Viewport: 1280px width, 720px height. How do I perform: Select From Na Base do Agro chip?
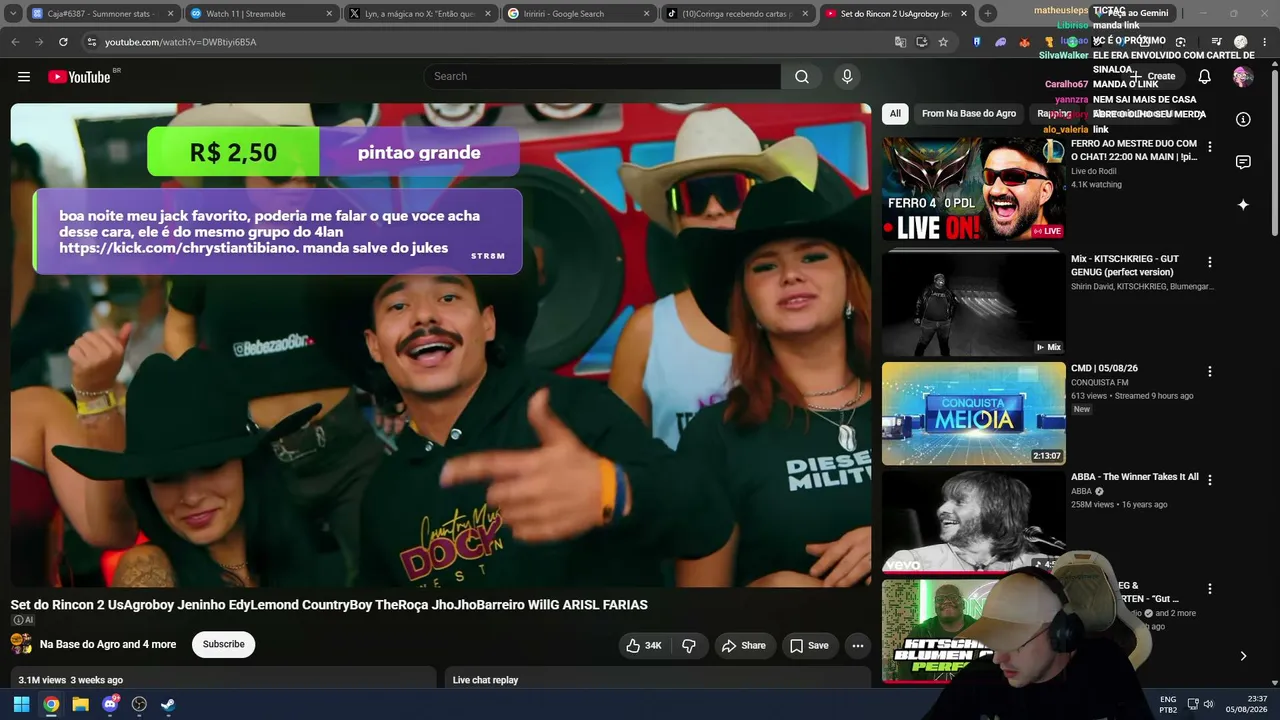click(x=968, y=114)
